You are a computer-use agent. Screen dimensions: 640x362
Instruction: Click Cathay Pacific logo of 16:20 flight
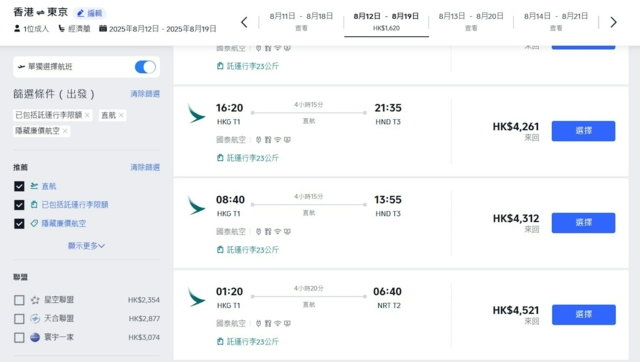point(196,113)
